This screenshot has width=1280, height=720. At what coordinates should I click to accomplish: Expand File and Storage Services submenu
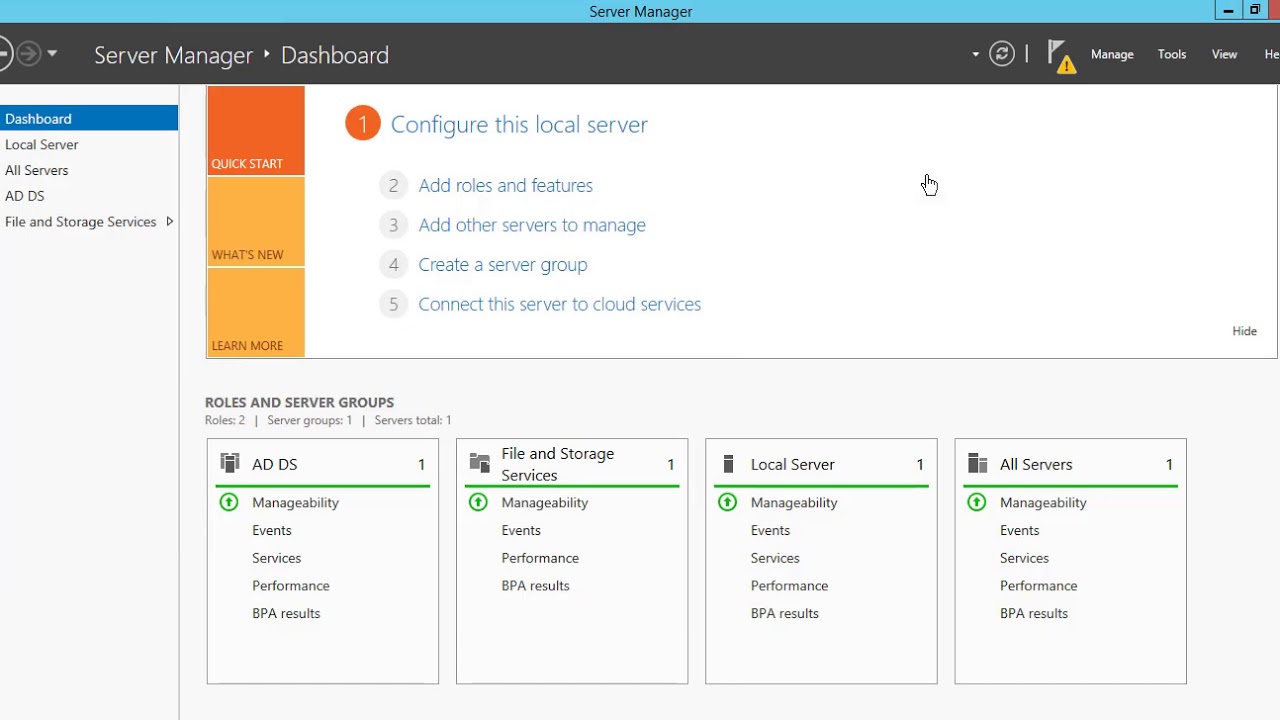(170, 221)
